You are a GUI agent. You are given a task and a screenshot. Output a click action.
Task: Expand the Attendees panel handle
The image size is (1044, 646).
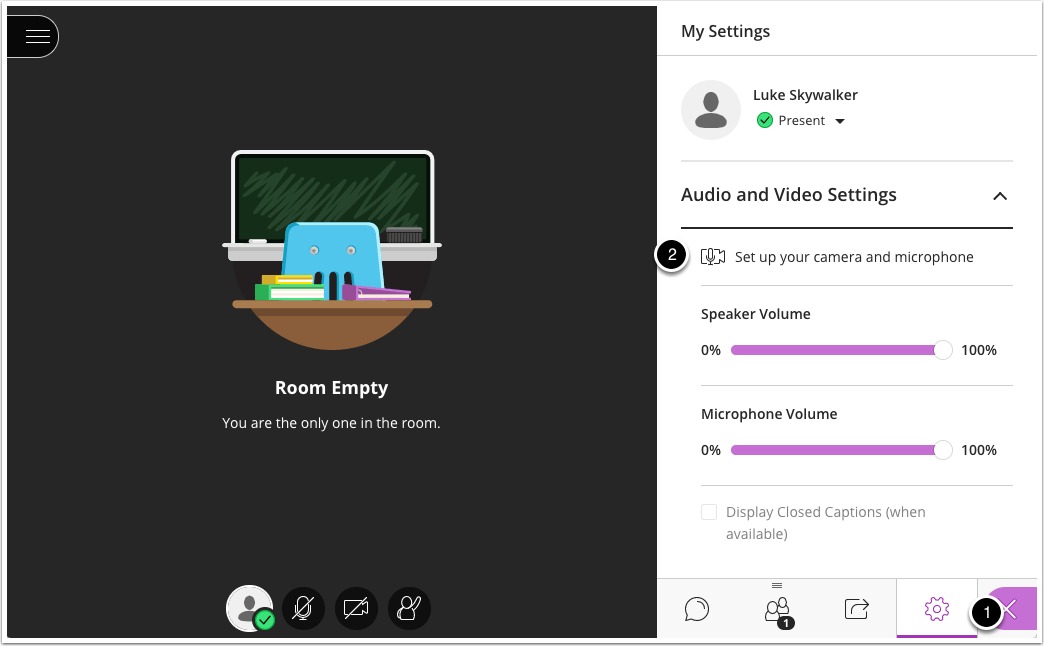click(x=777, y=587)
